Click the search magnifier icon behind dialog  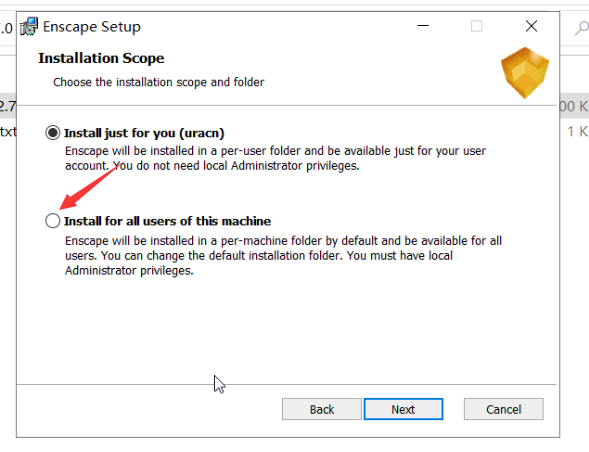click(x=581, y=28)
